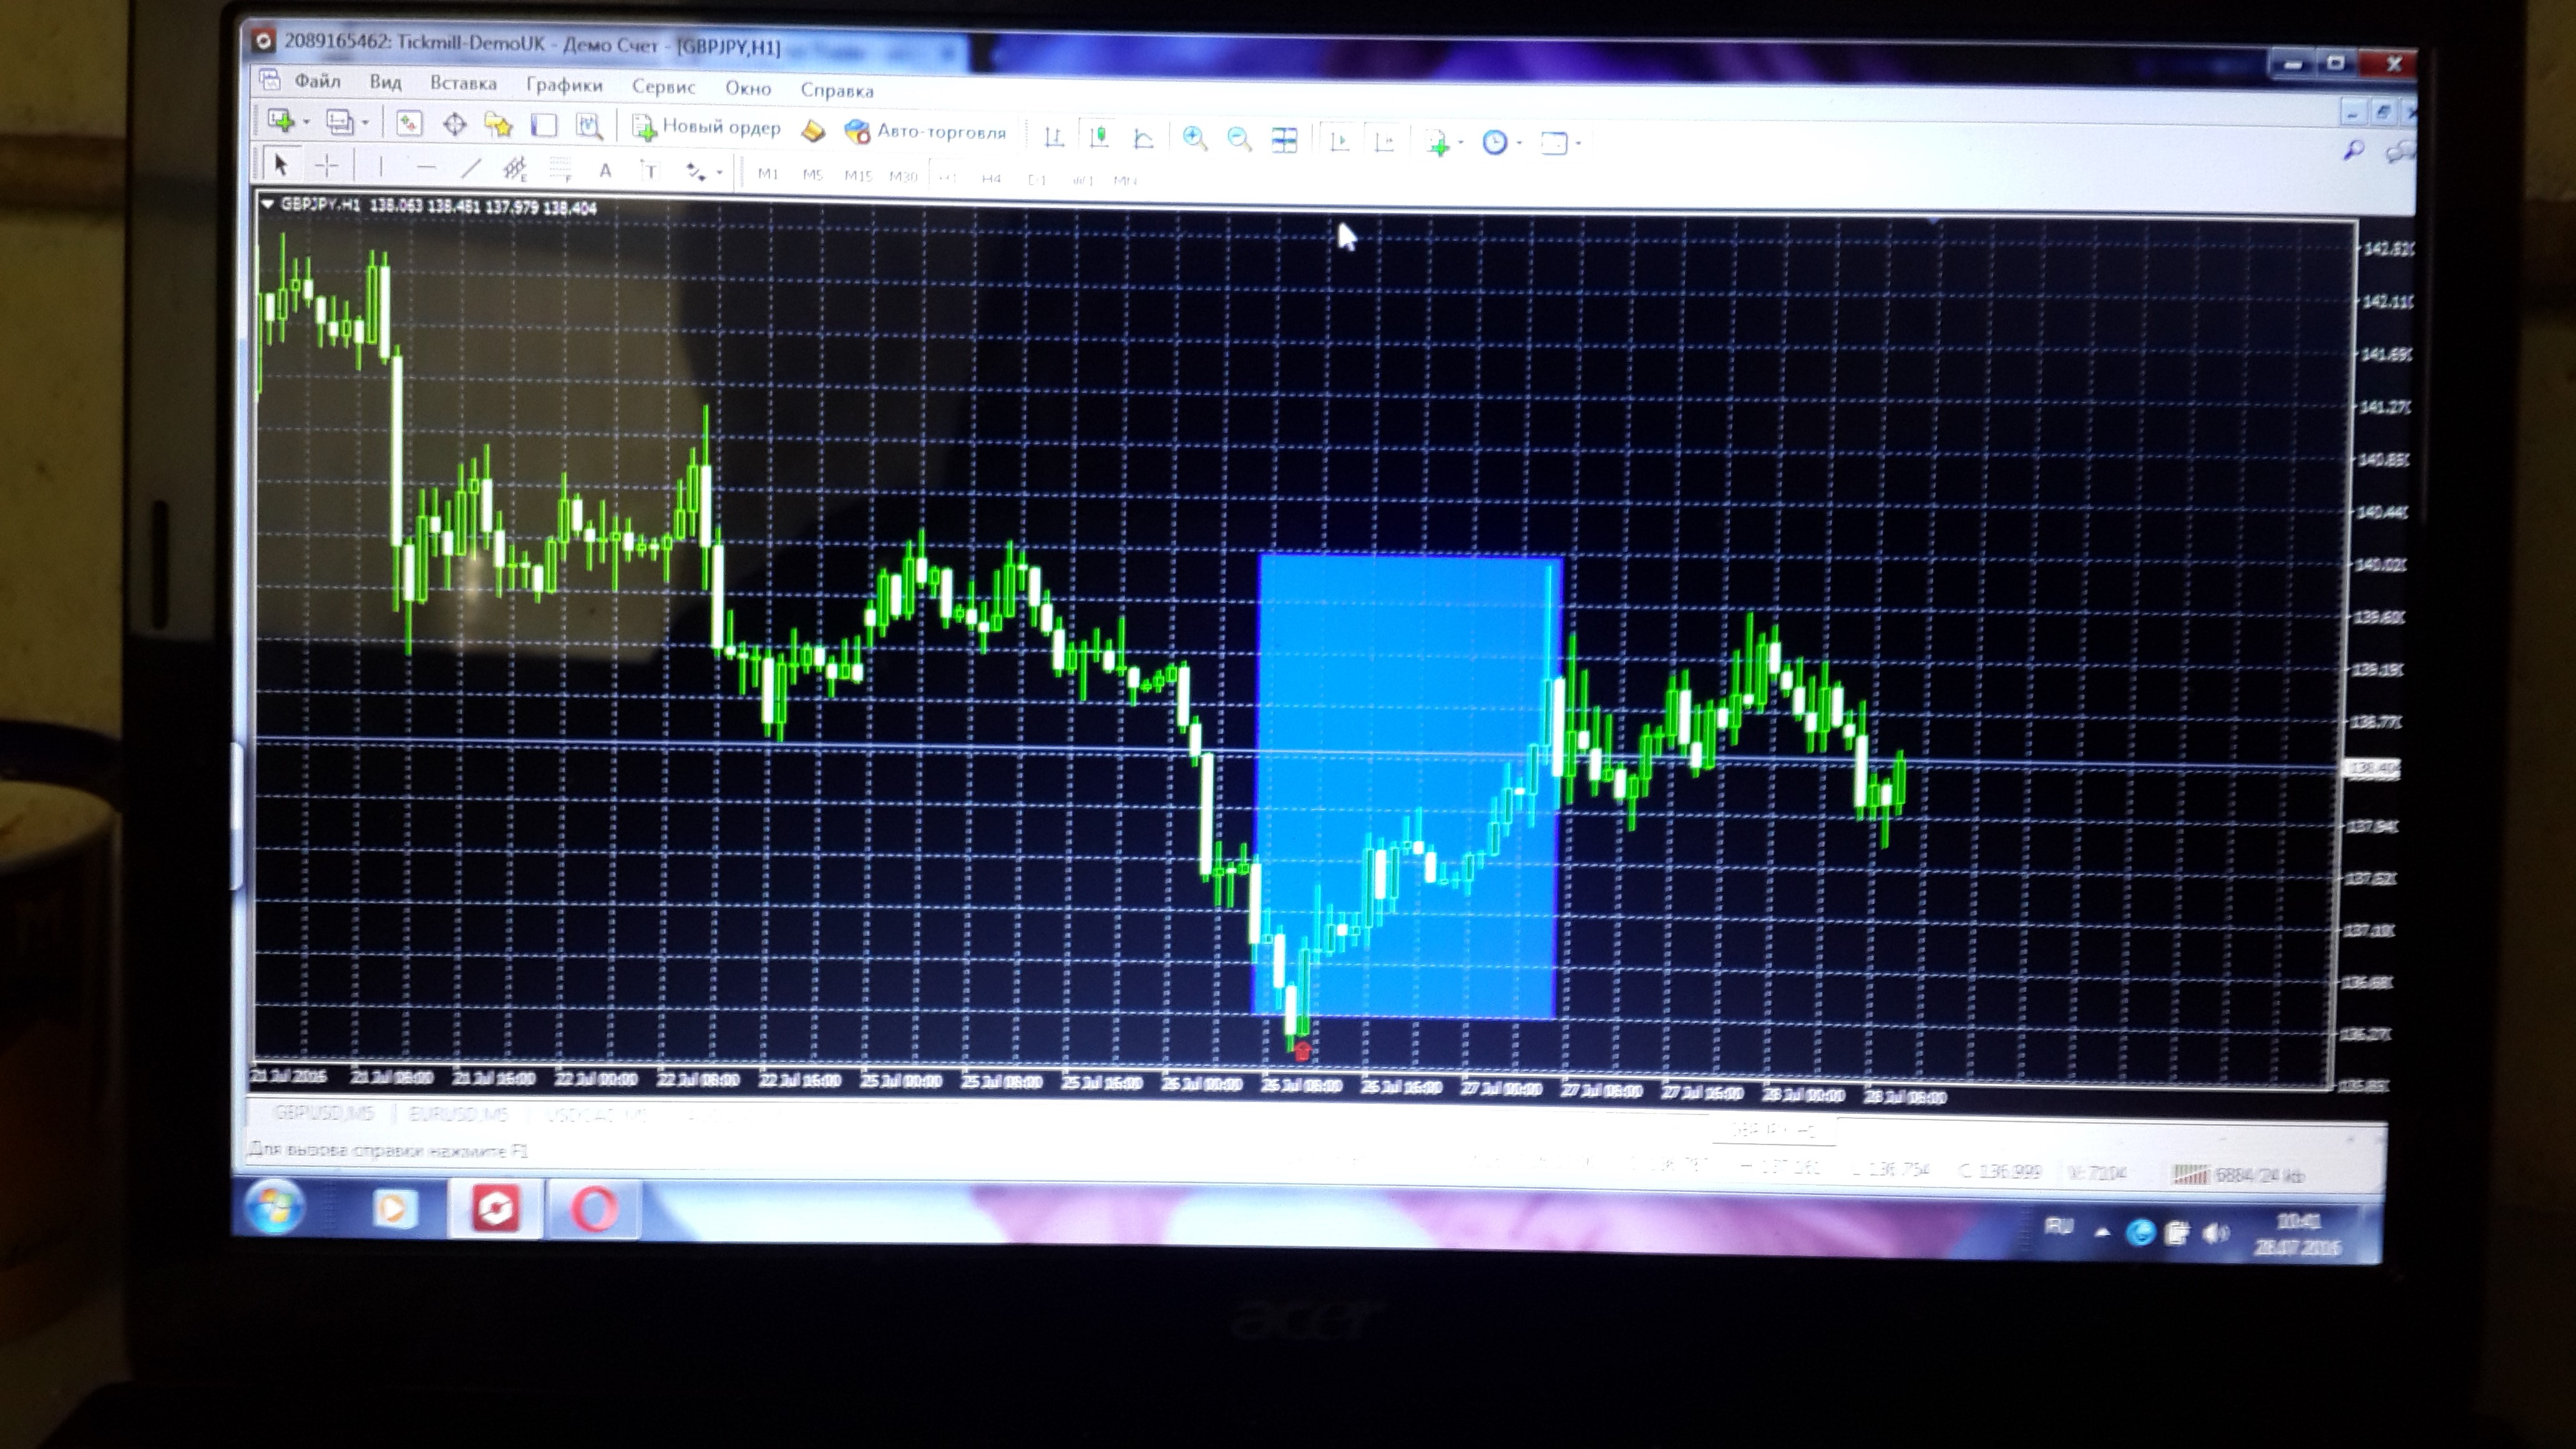2576x1449 pixels.
Task: Click the volume speaker tray icon
Action: 2215,1233
